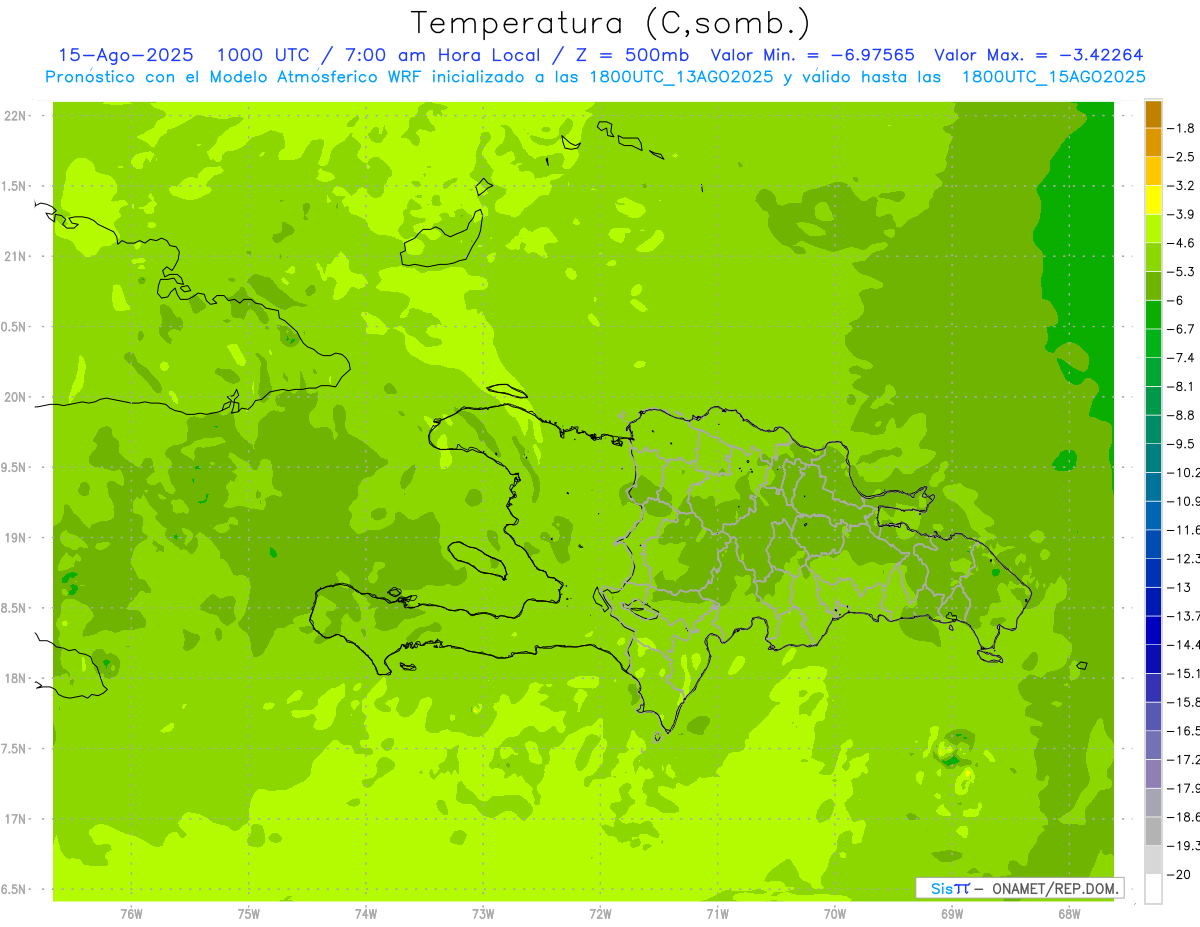Select the '15-Ago-2025' date text
This screenshot has height=927, width=1200.
point(126,55)
